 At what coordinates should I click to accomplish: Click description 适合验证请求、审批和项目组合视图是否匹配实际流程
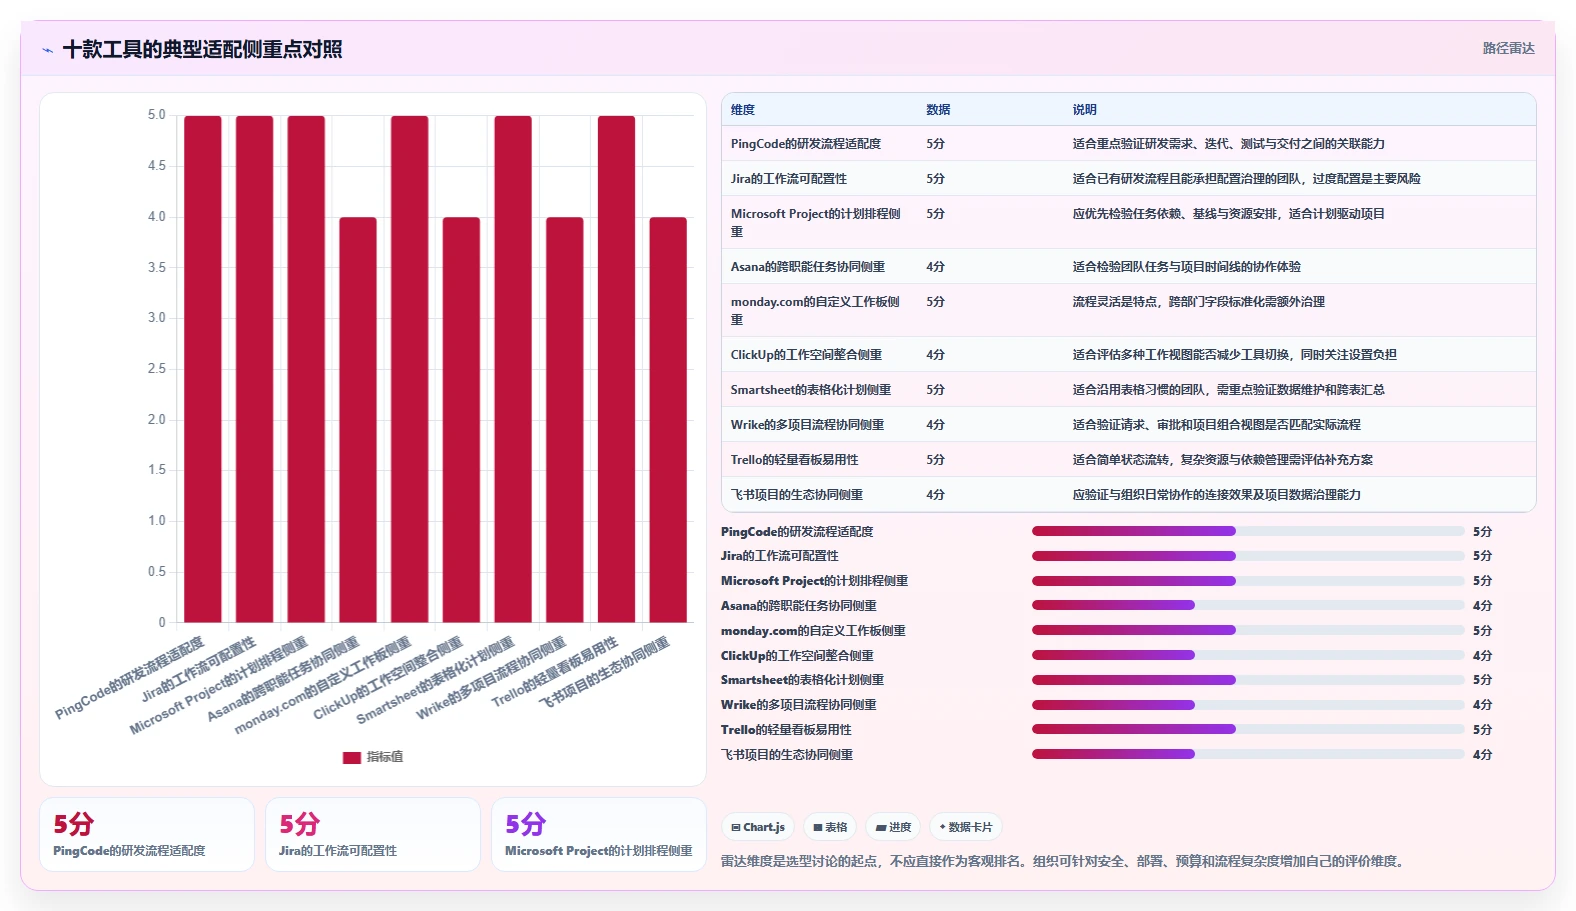coord(1217,425)
